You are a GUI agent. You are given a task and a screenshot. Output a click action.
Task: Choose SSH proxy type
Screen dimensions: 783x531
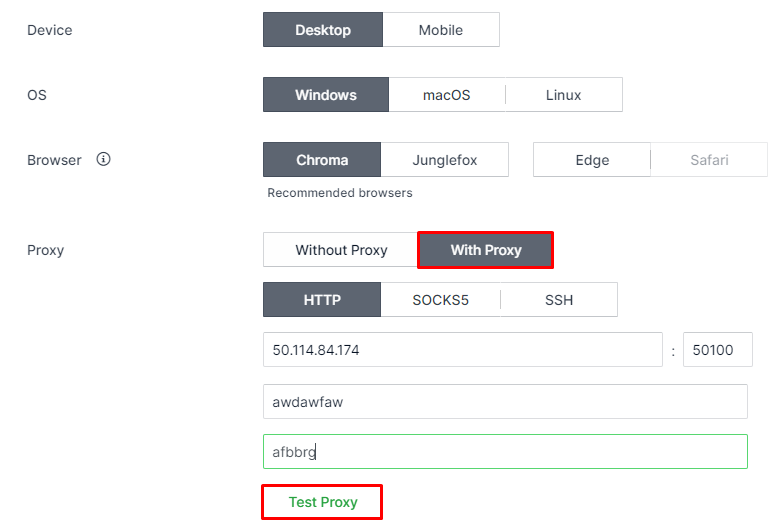559,300
